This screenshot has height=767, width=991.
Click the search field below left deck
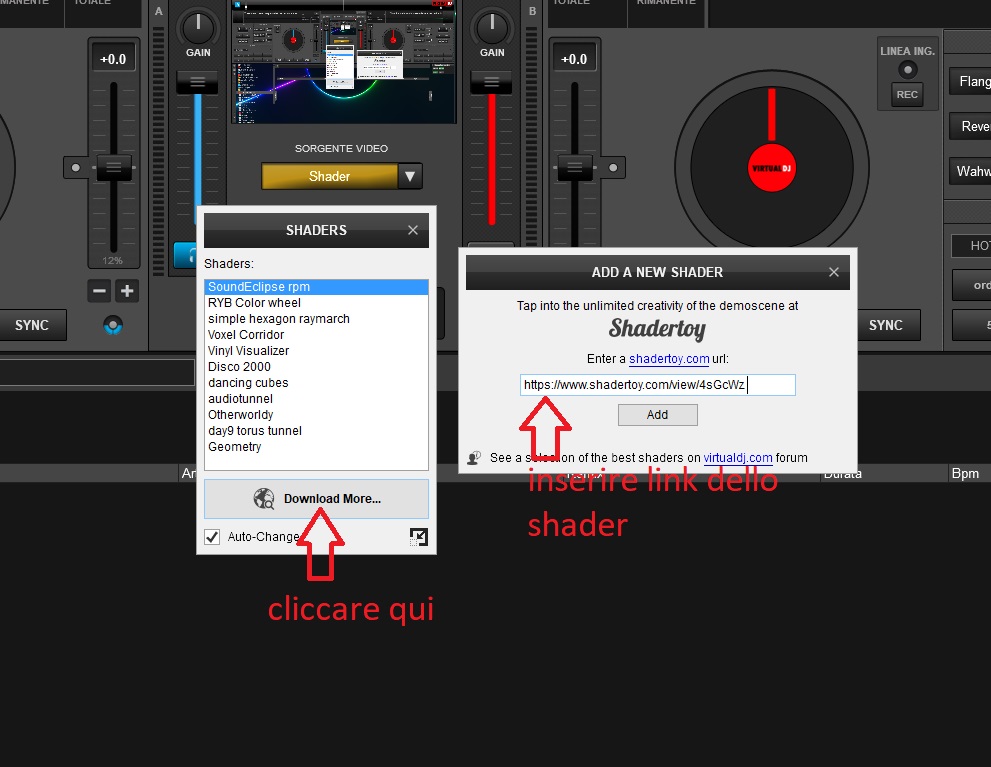tap(97, 373)
